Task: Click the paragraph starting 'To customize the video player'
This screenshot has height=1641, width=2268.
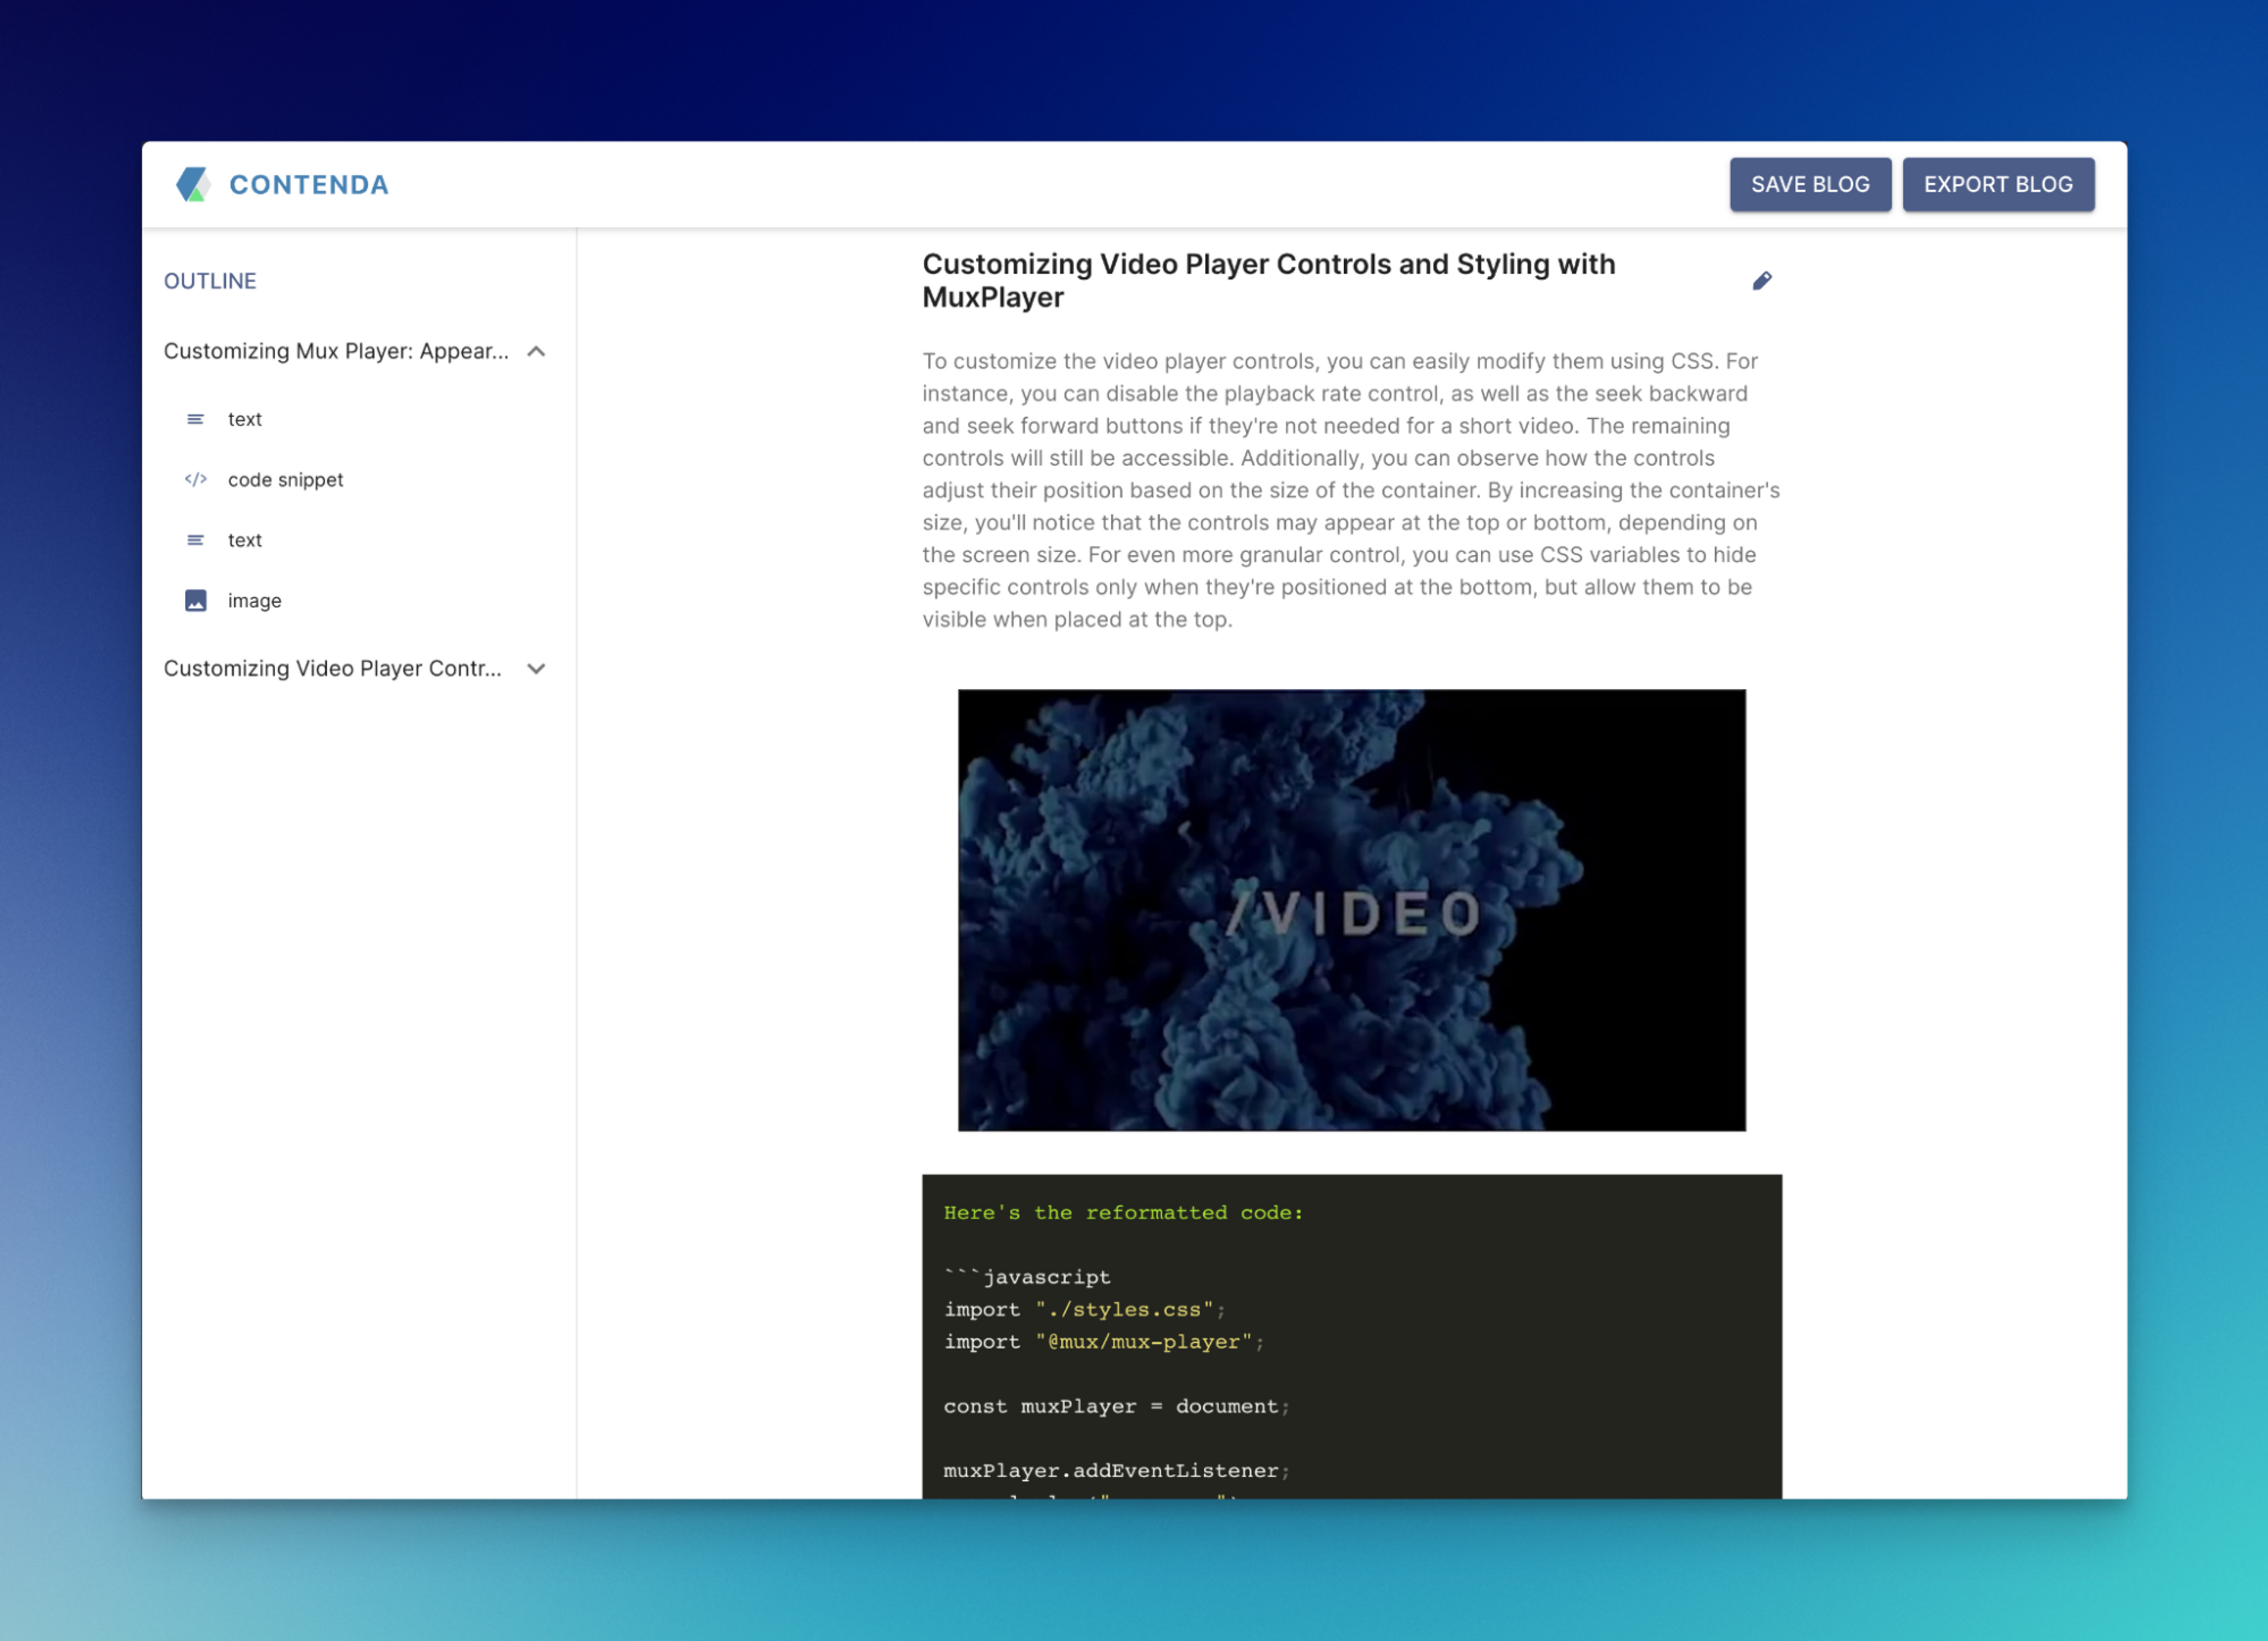Action: point(1351,490)
